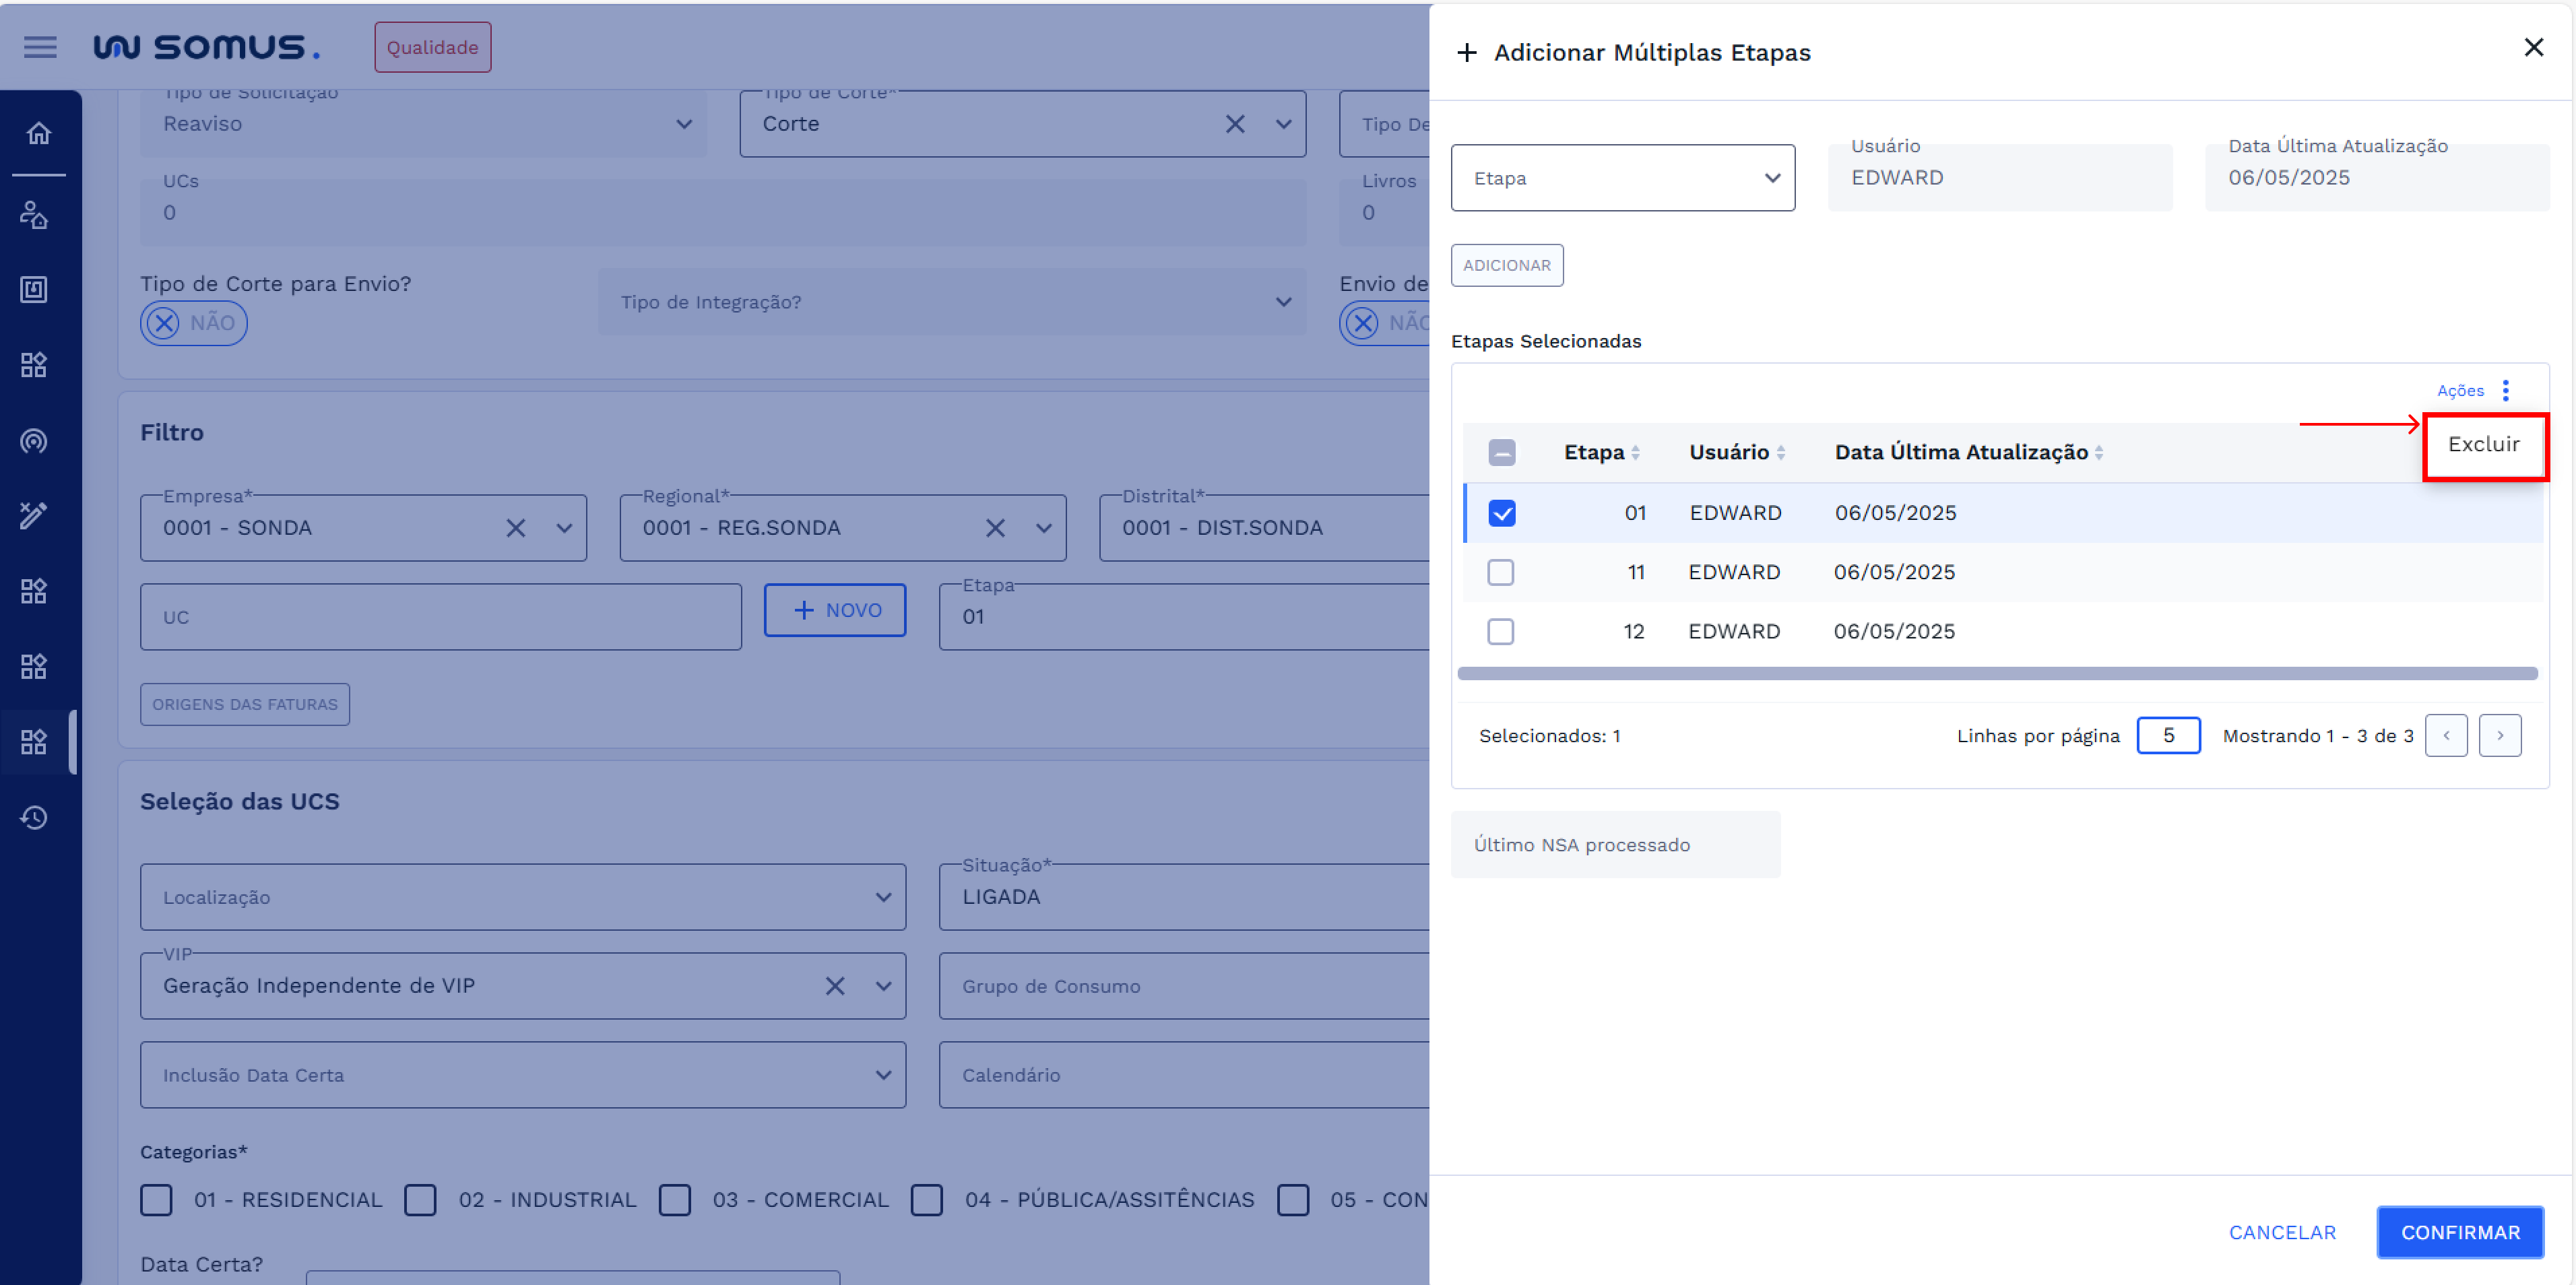This screenshot has height=1285, width=2576.
Task: Check the Etapa 12 row checkbox
Action: click(x=1500, y=631)
